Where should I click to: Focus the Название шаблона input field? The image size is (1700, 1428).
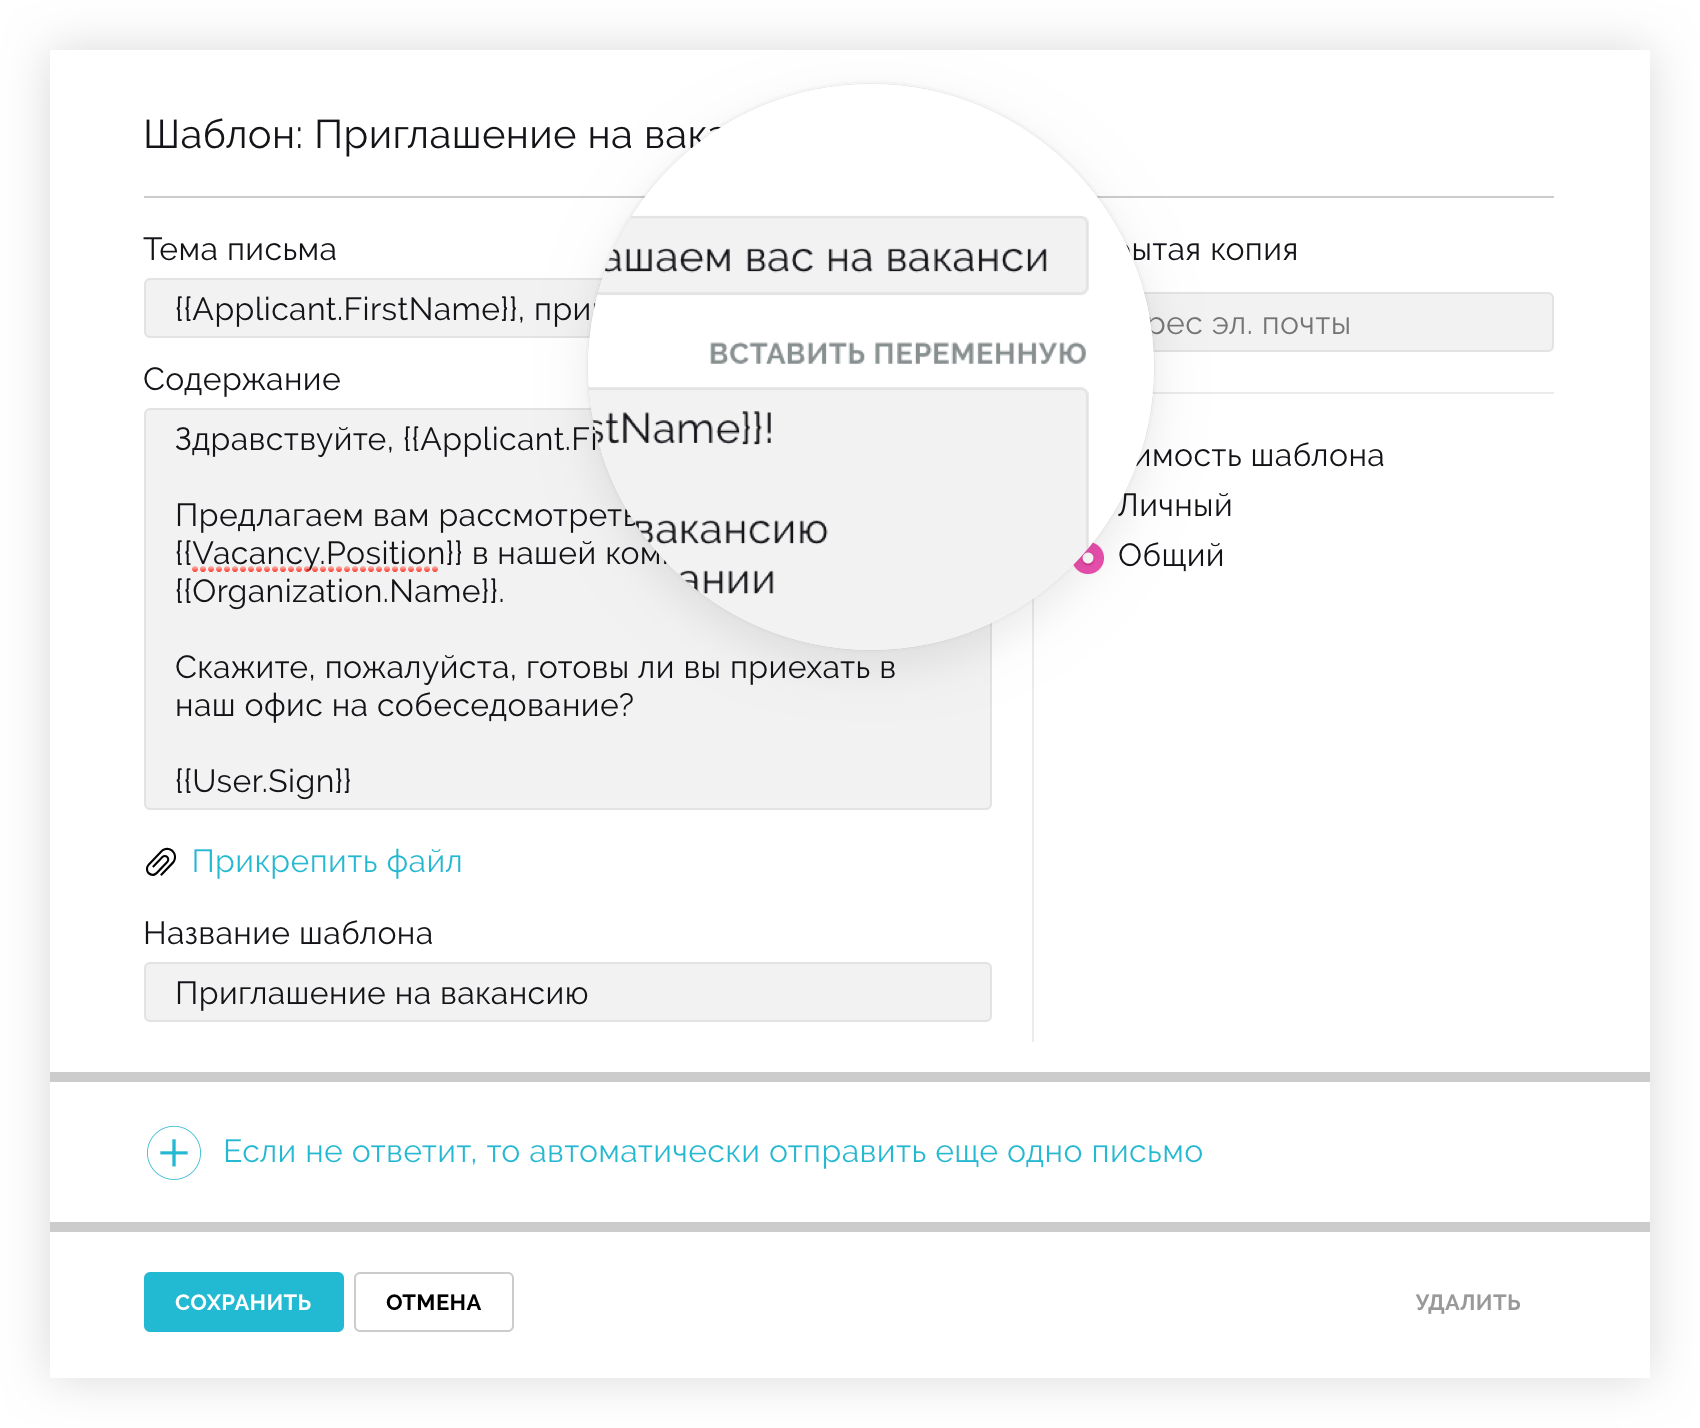click(567, 993)
